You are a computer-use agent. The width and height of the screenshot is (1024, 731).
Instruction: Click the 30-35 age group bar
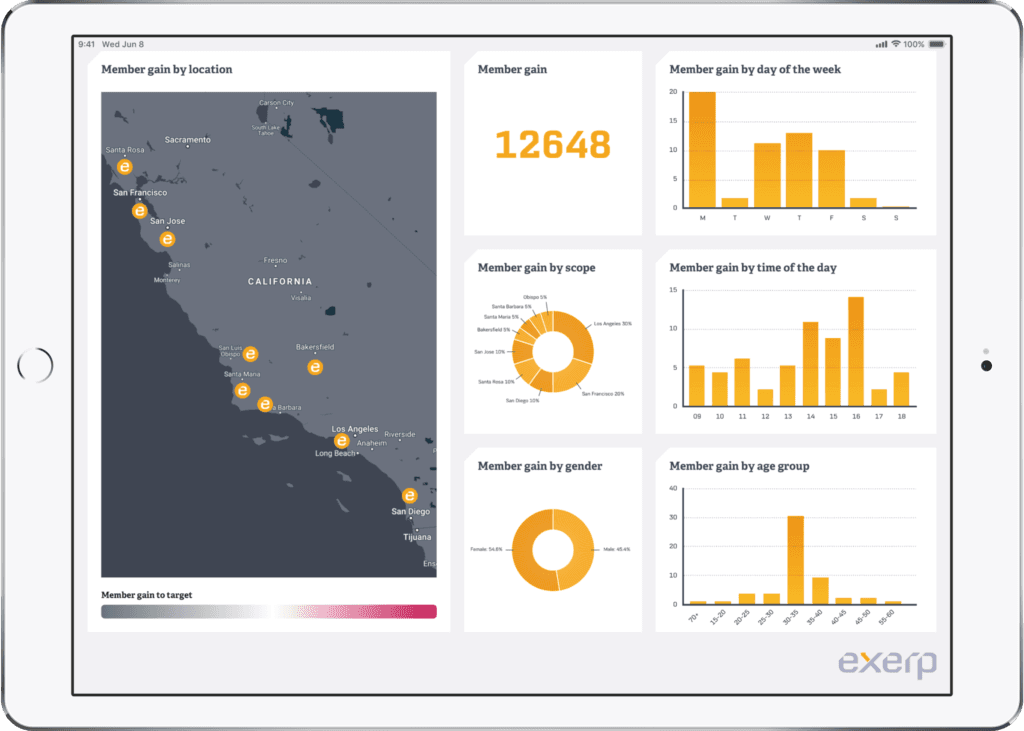click(795, 560)
